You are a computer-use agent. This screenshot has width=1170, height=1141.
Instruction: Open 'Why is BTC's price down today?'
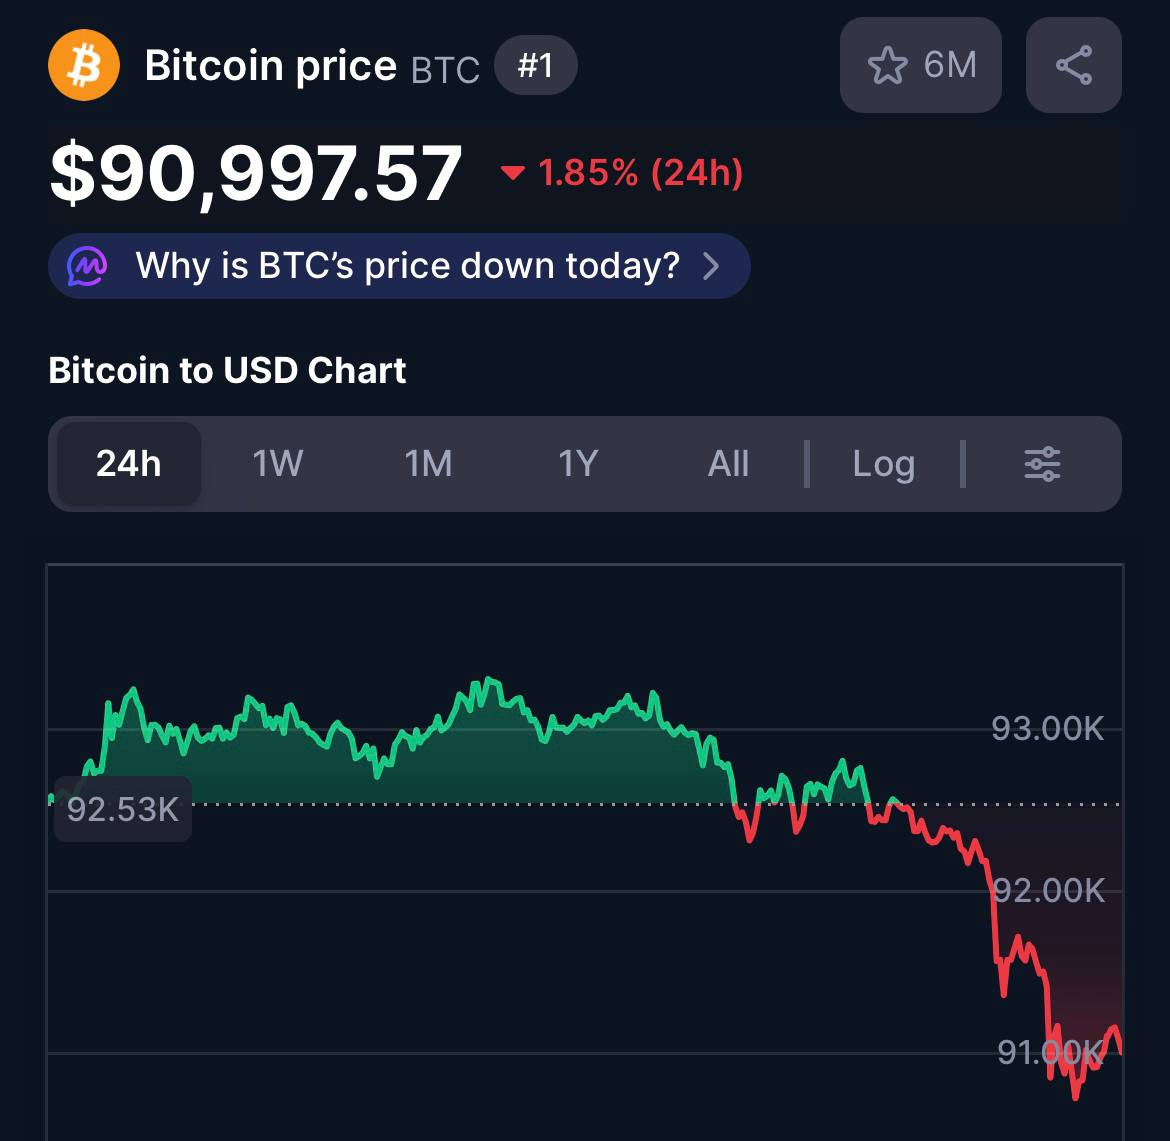[407, 266]
